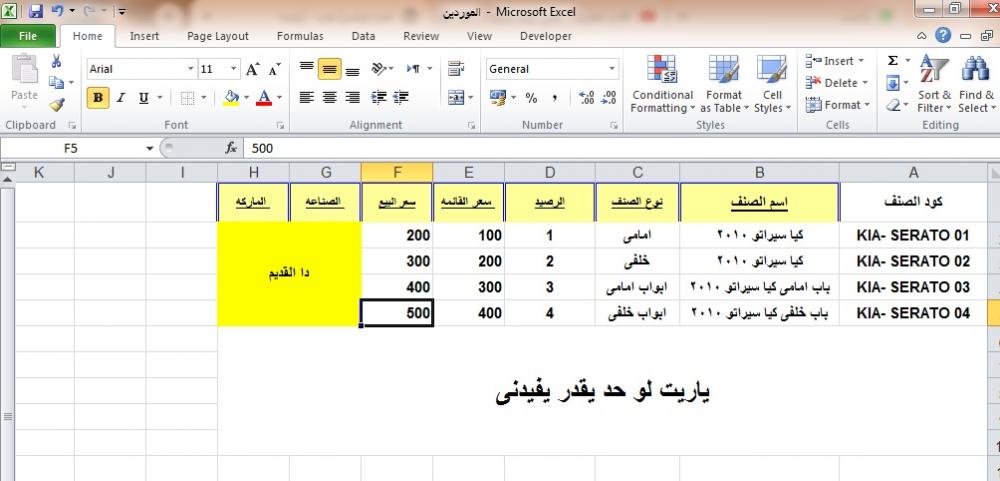Open the File tab

point(27,36)
